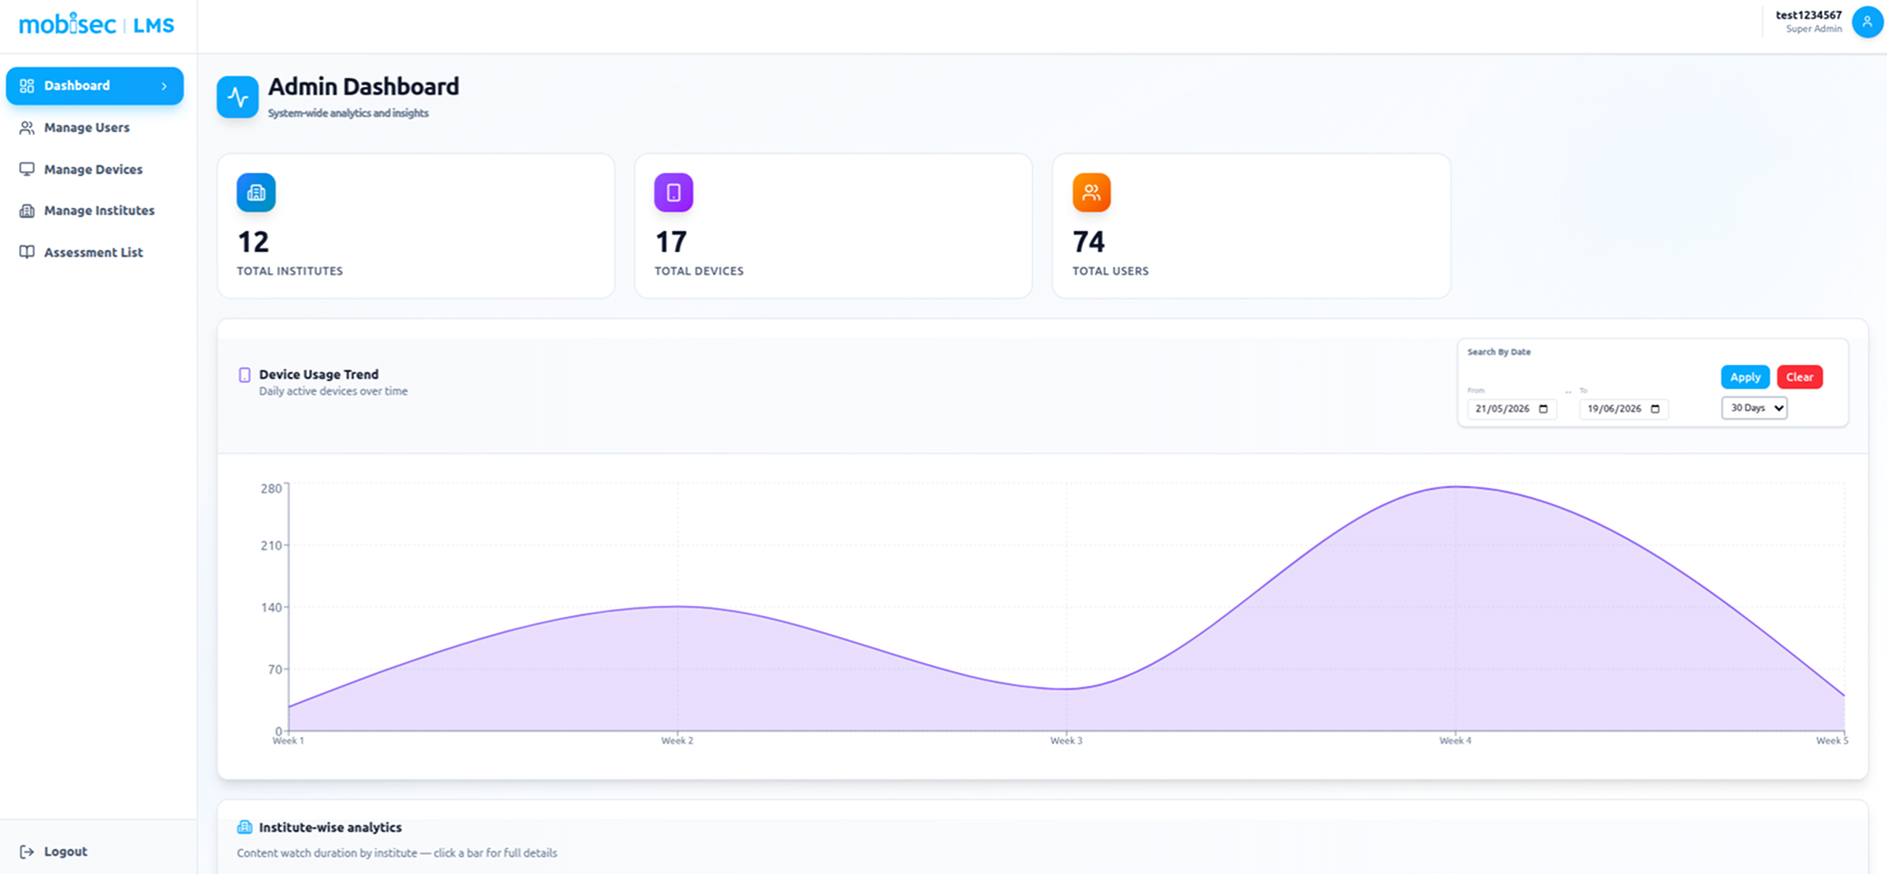The image size is (1887, 874).
Task: Open the 30 Days range dropdown
Action: click(1754, 408)
